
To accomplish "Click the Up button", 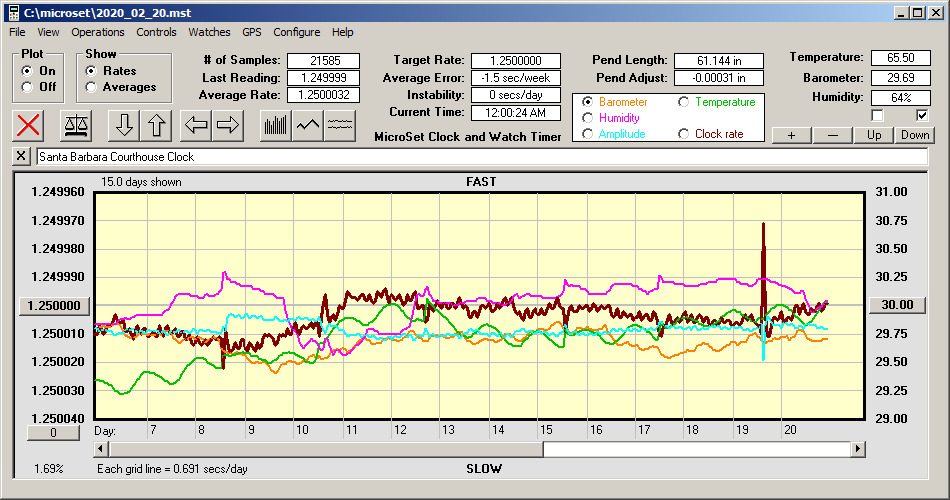I will coord(874,135).
